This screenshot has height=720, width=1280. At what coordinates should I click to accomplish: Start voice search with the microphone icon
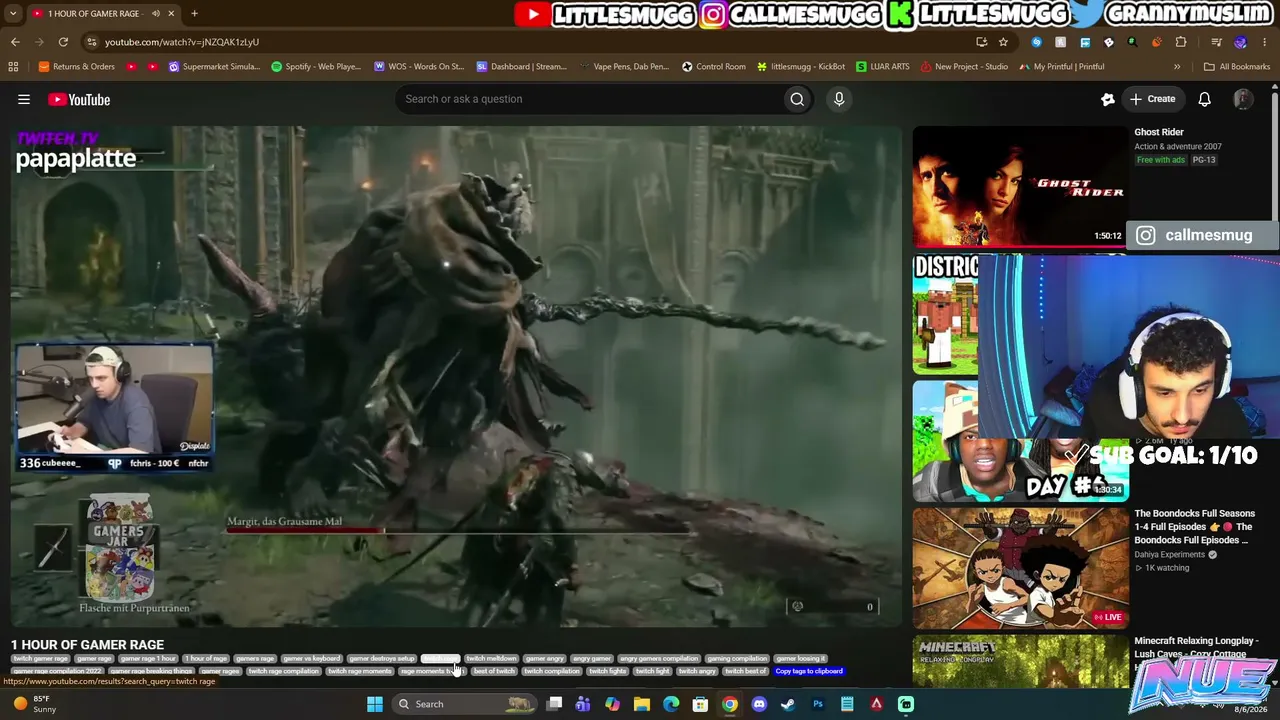click(x=839, y=99)
